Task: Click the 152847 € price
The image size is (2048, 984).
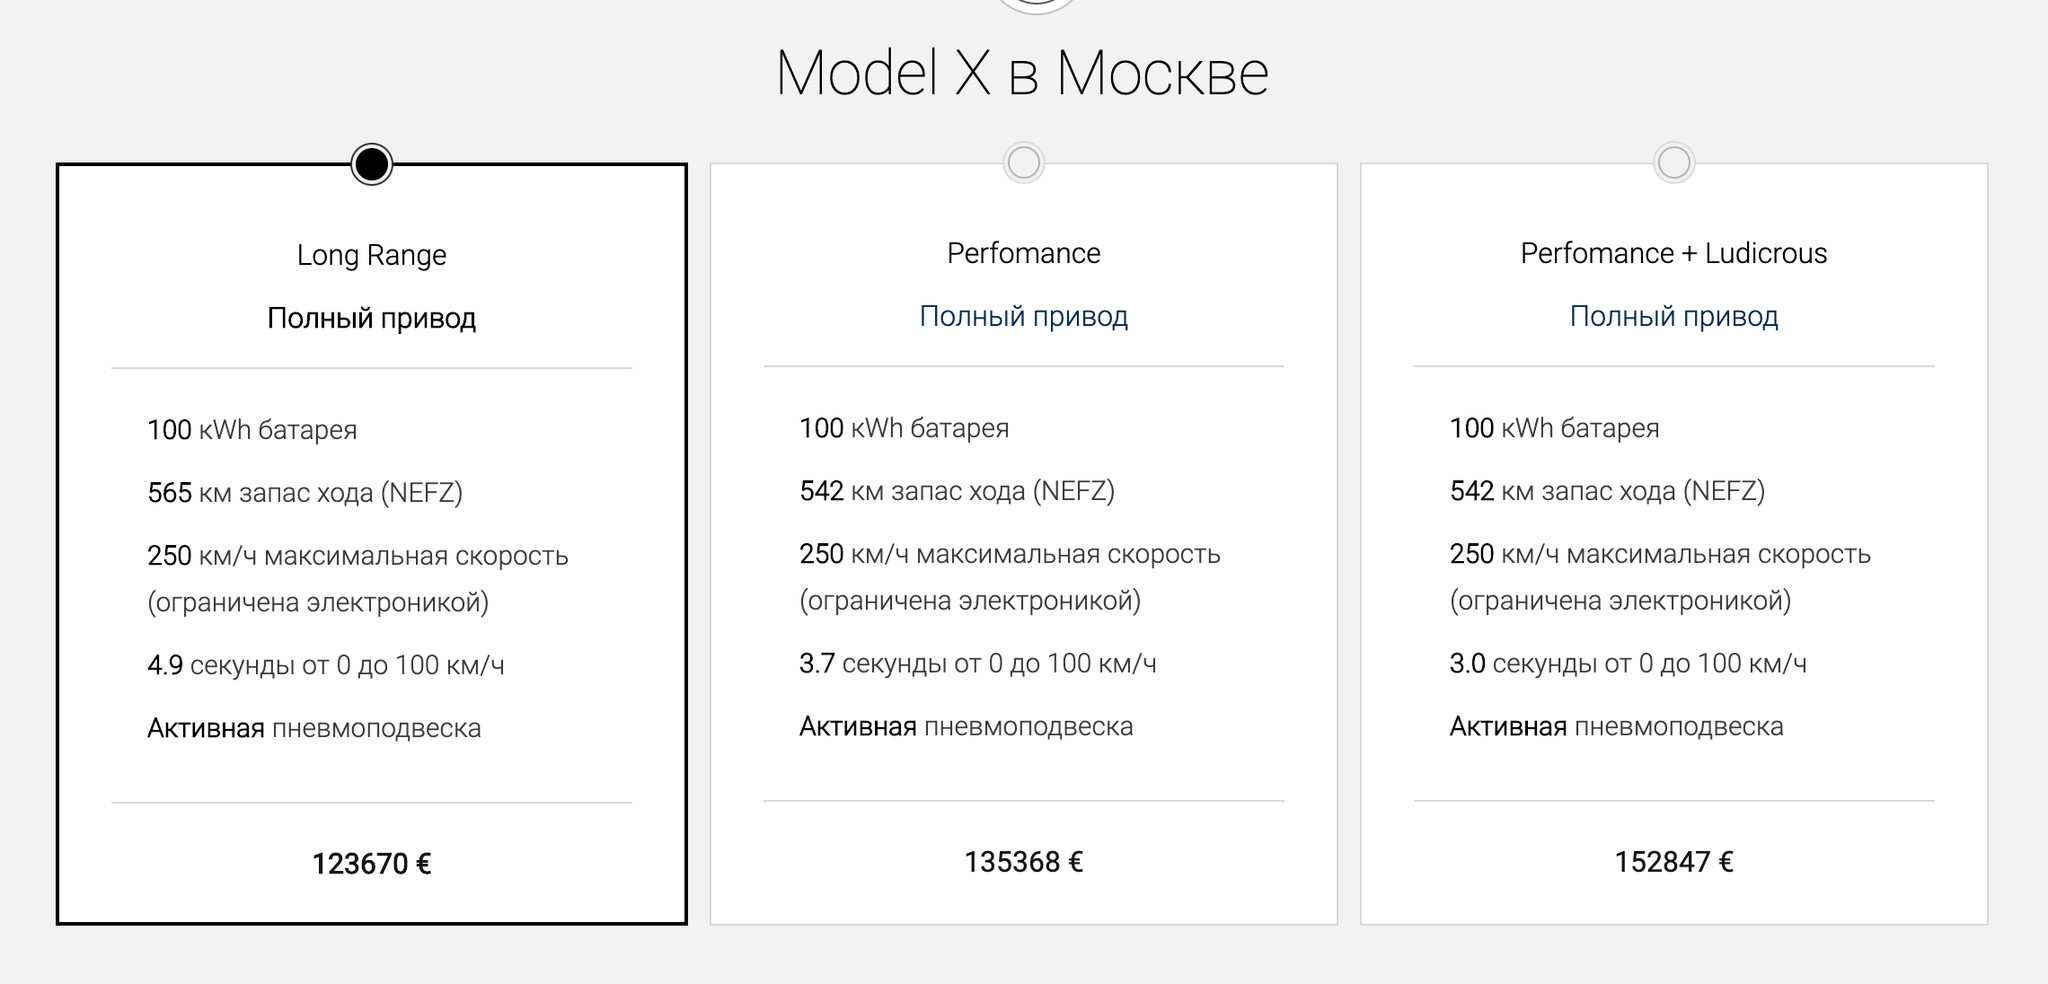Action: pos(1674,862)
